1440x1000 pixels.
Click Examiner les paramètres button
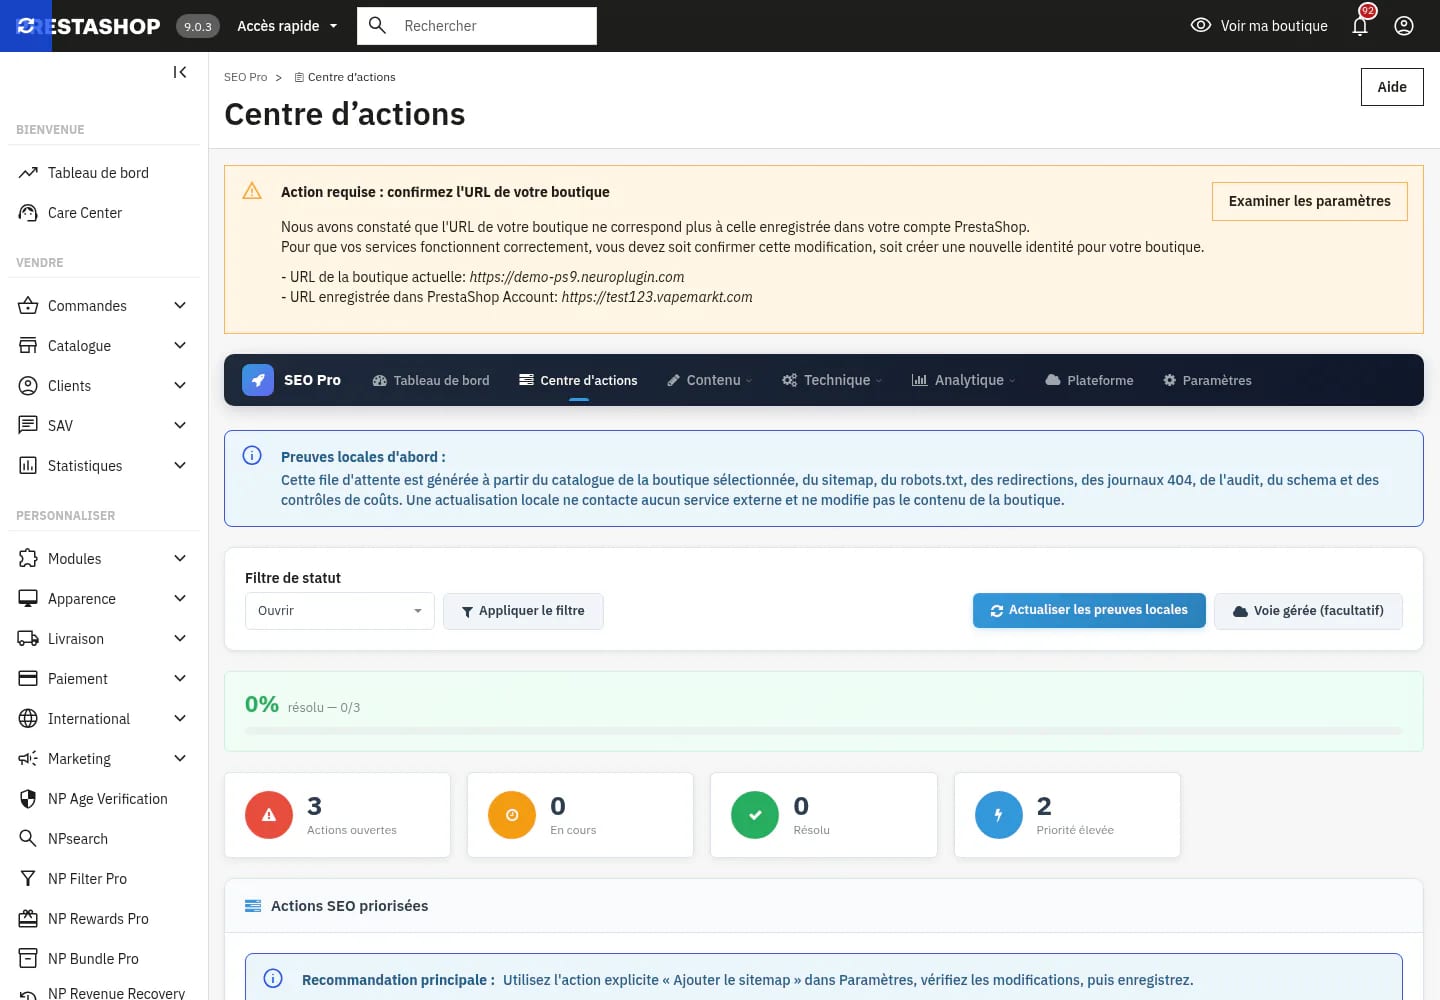pos(1310,201)
